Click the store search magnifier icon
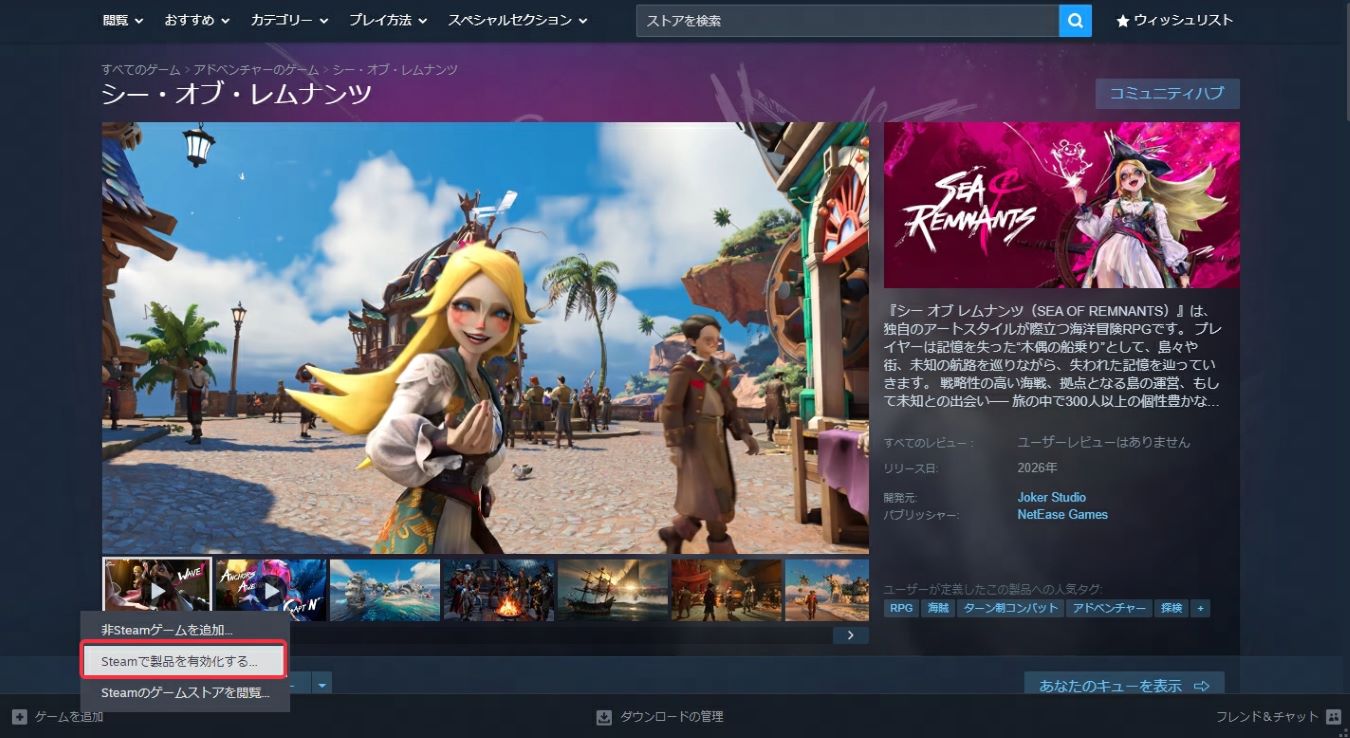The image size is (1350, 738). tap(1075, 21)
